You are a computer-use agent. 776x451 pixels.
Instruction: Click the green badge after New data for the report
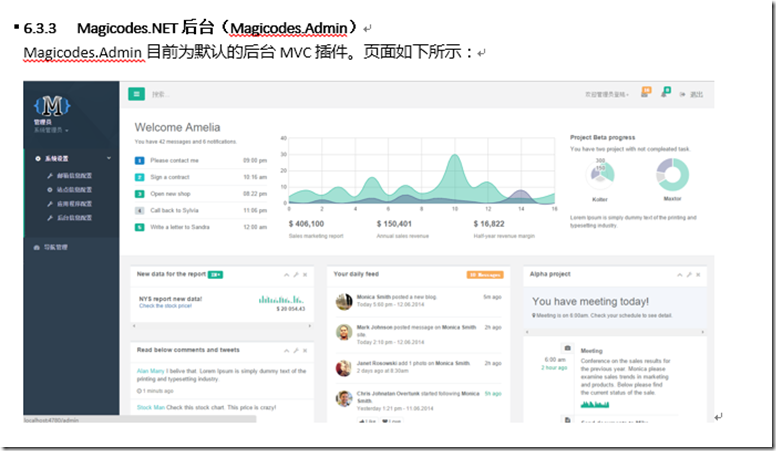215,275
